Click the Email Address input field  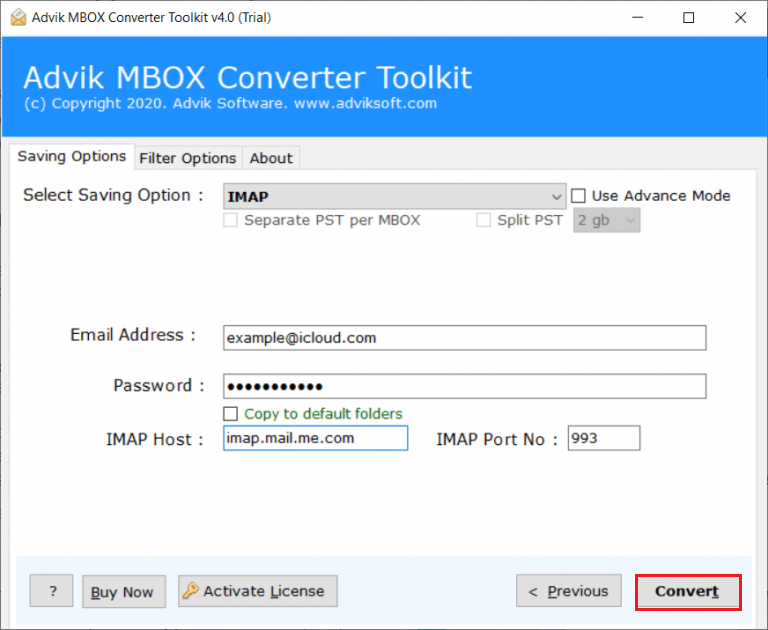coord(464,338)
